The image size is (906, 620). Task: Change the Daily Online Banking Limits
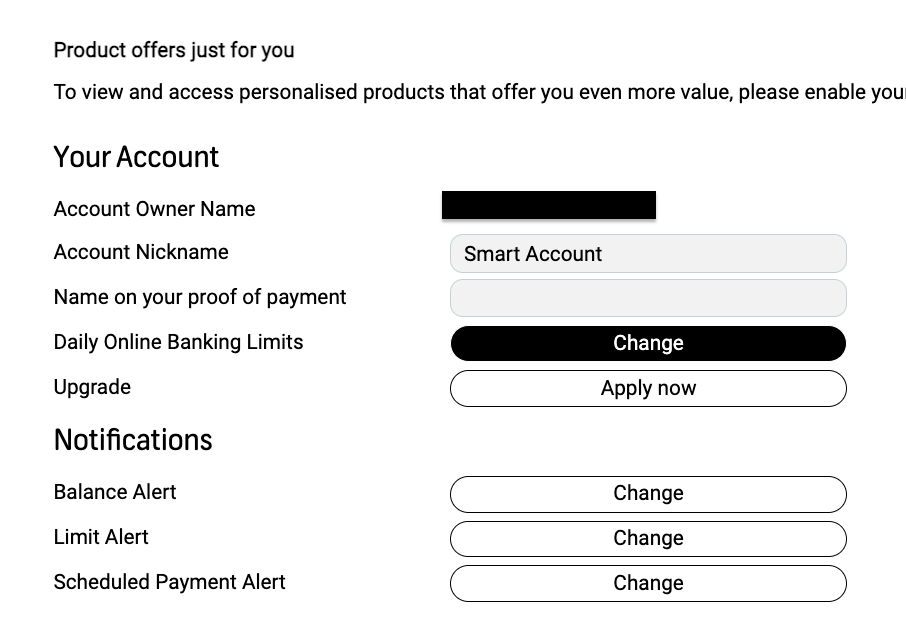[648, 343]
